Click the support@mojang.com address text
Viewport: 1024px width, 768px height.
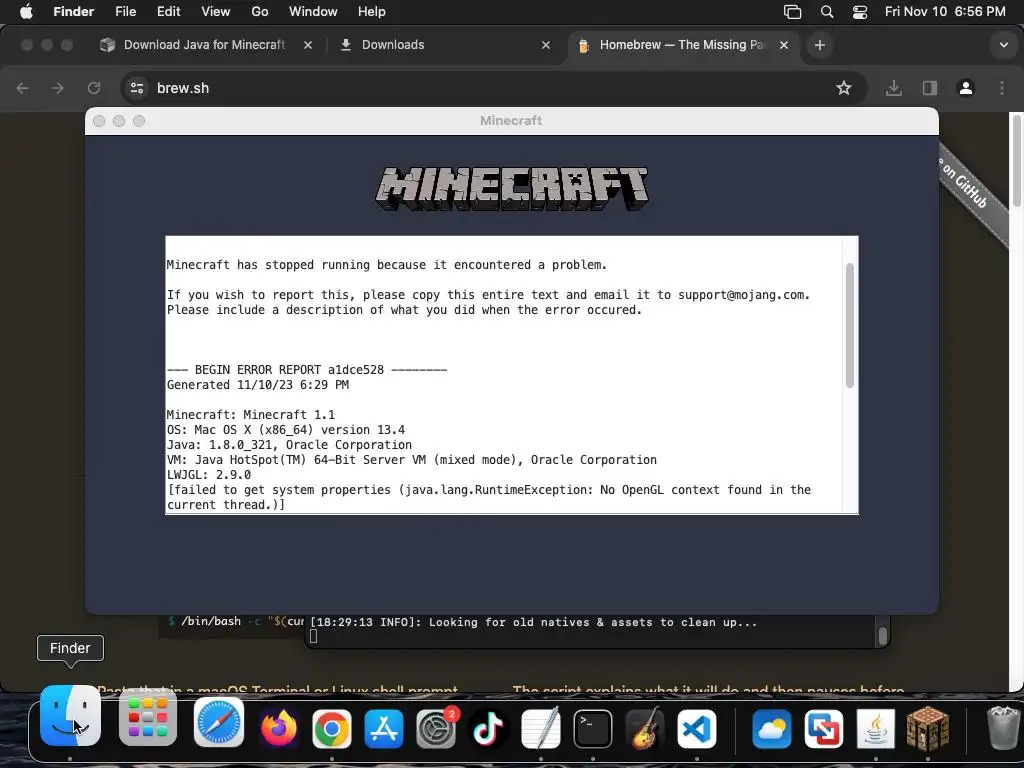tap(743, 295)
